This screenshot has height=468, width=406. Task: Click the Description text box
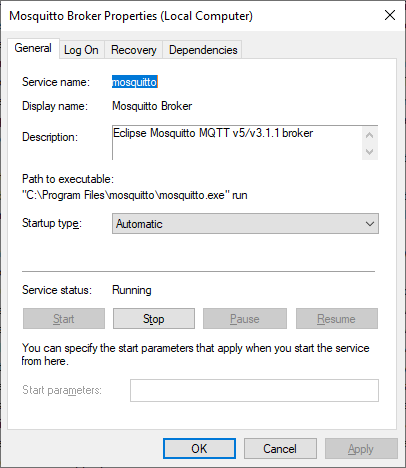click(x=237, y=143)
